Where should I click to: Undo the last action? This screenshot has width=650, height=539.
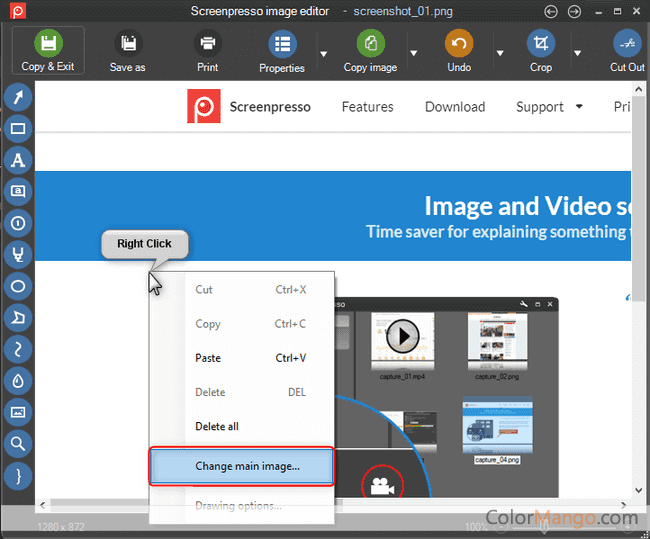(x=459, y=51)
